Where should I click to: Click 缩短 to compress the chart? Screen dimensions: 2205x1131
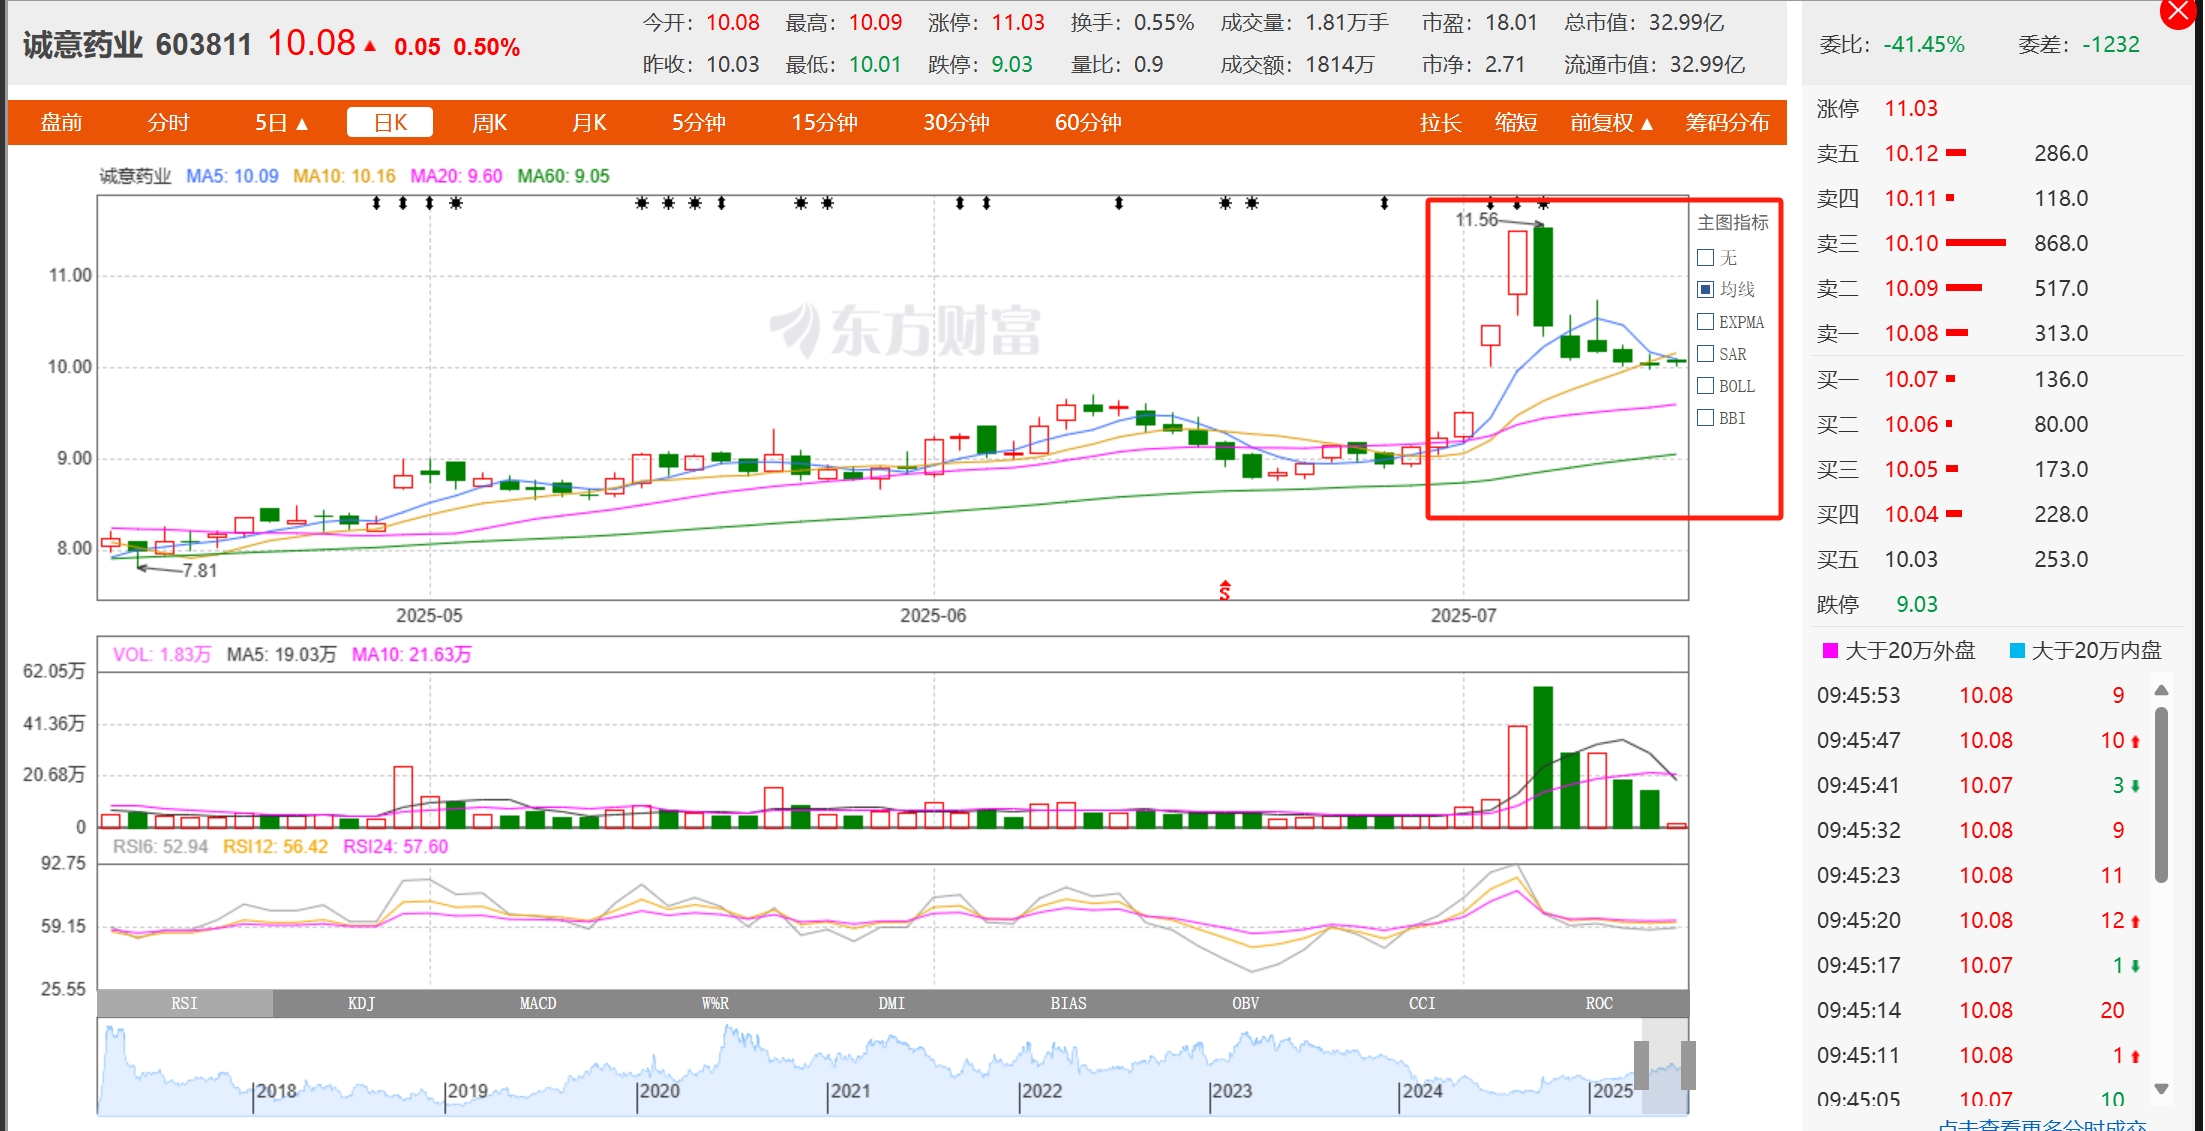click(1515, 122)
